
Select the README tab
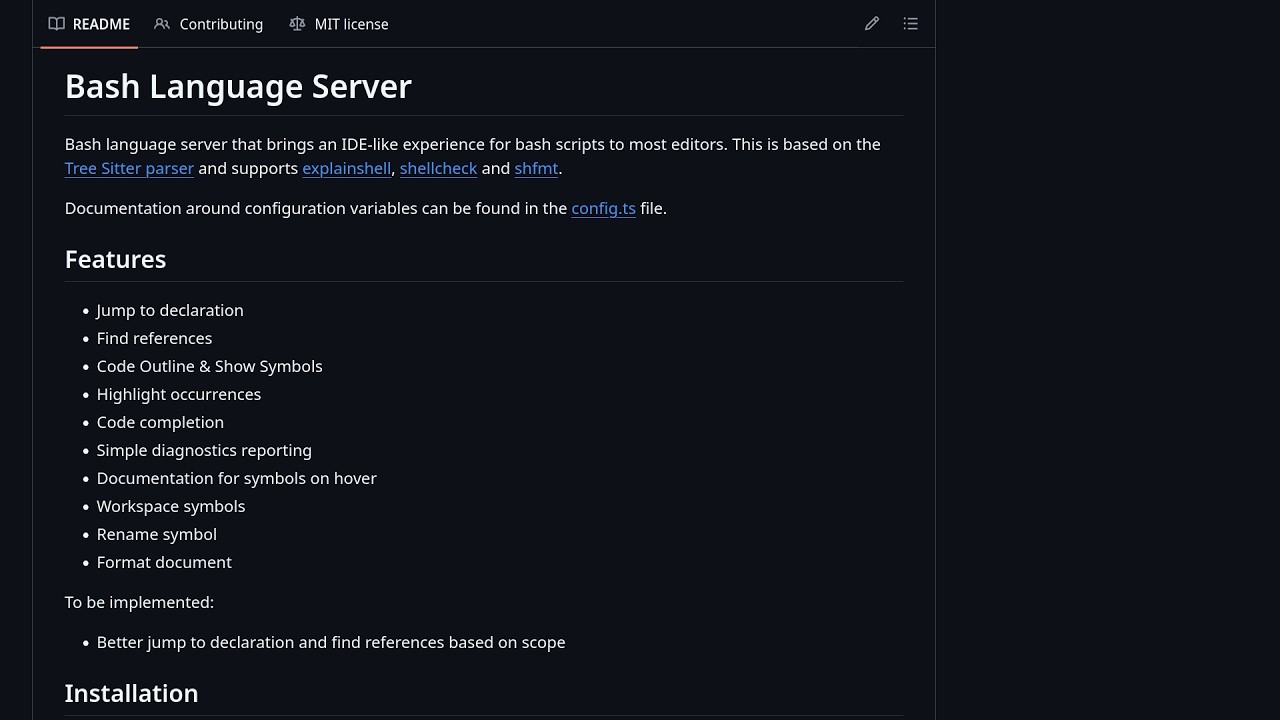click(x=89, y=24)
